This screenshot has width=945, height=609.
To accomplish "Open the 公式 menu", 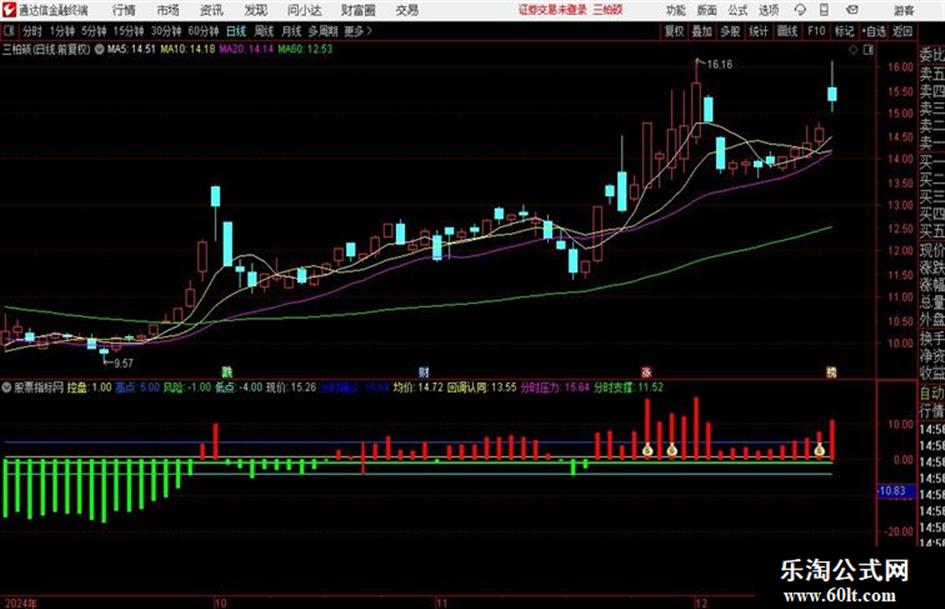I will [738, 10].
